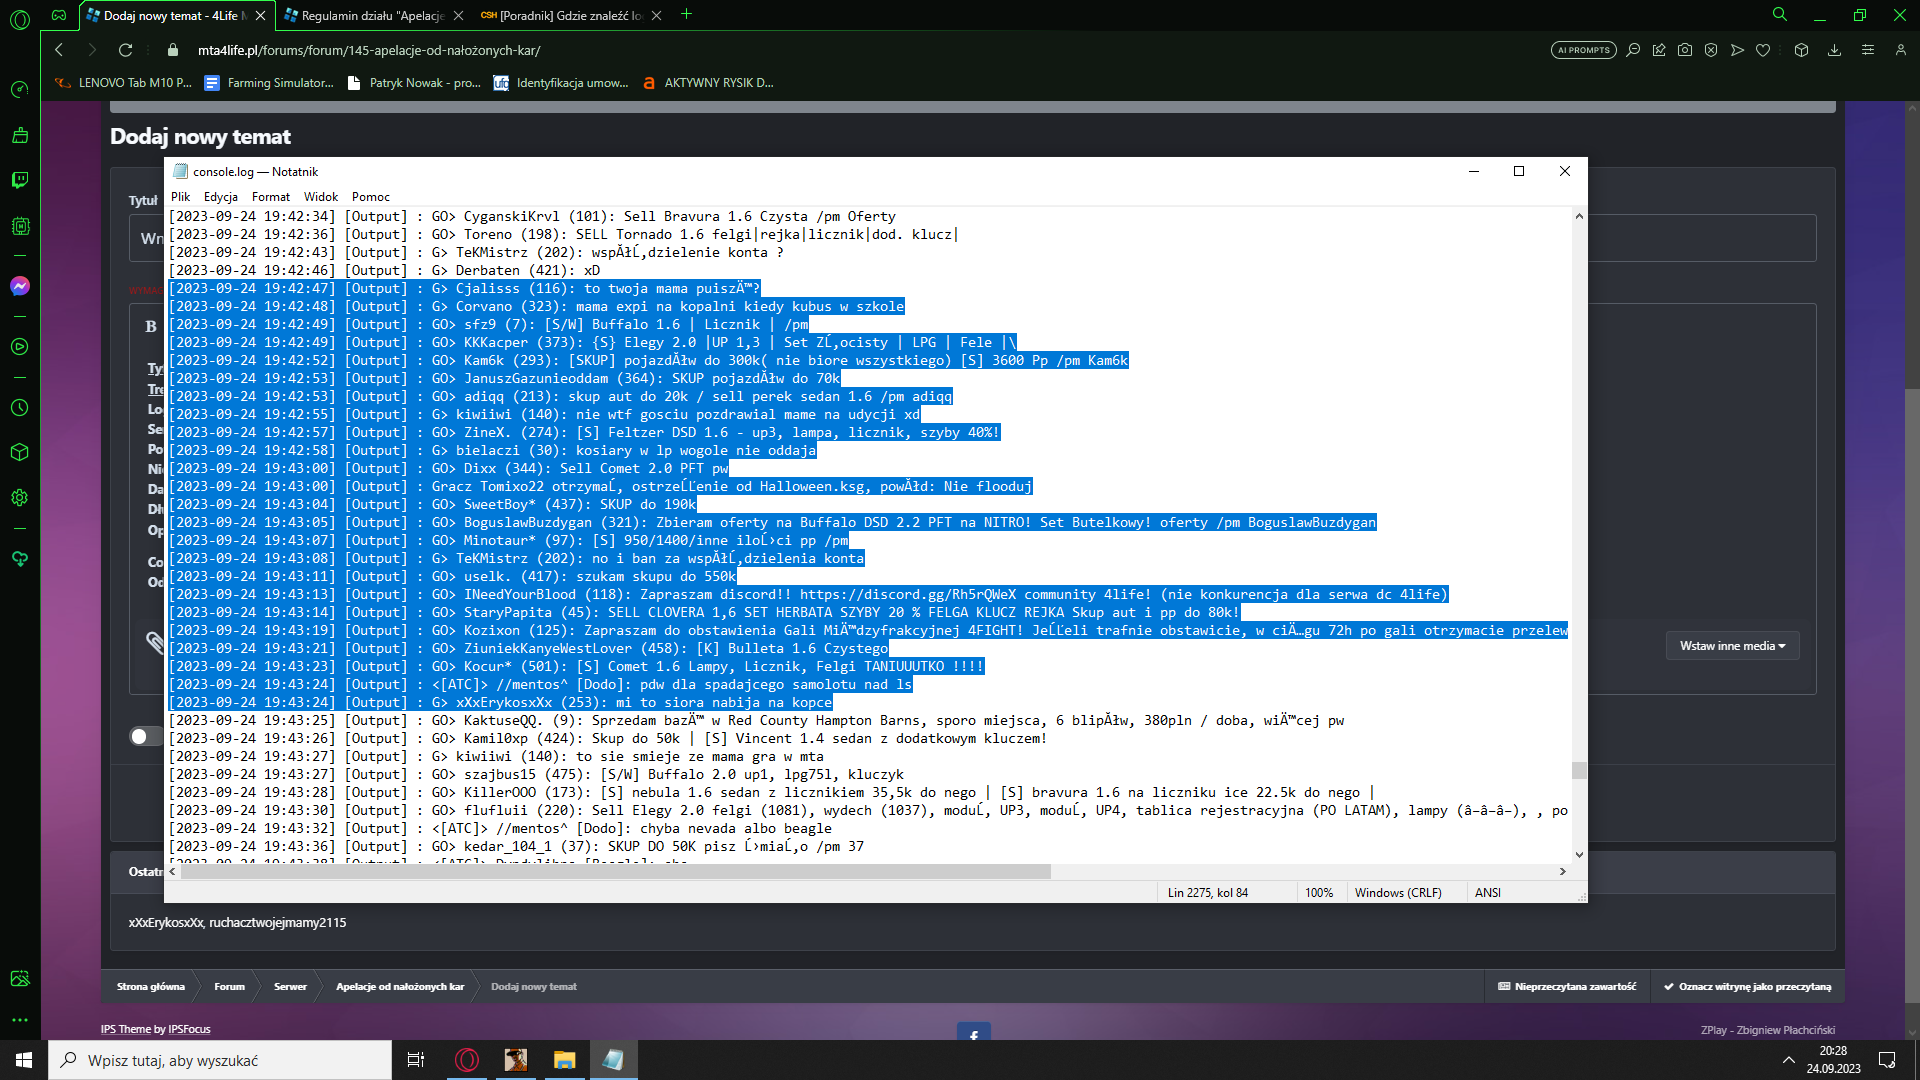Screen dimensions: 1920x1080
Task: Open browser downloads icon
Action: pyautogui.click(x=1834, y=50)
